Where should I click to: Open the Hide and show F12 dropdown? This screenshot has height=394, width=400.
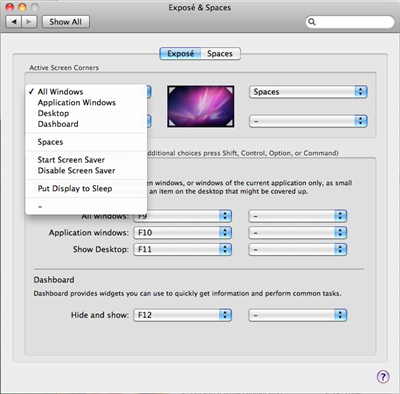click(182, 315)
